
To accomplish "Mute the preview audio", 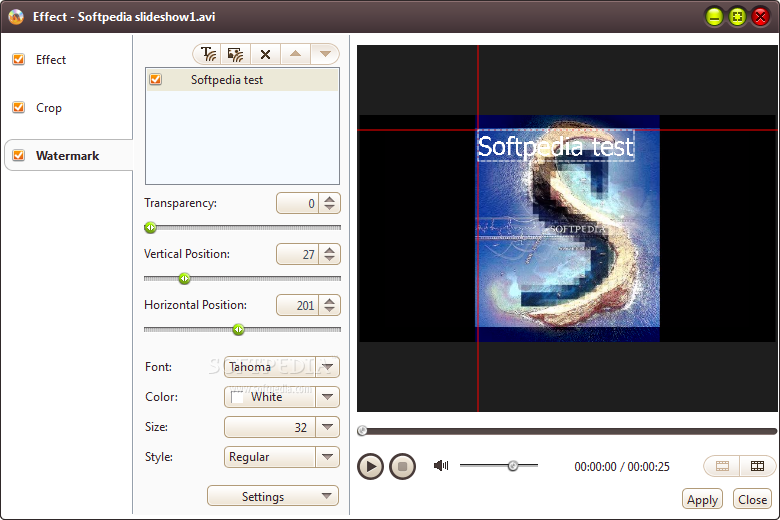I will [x=441, y=465].
